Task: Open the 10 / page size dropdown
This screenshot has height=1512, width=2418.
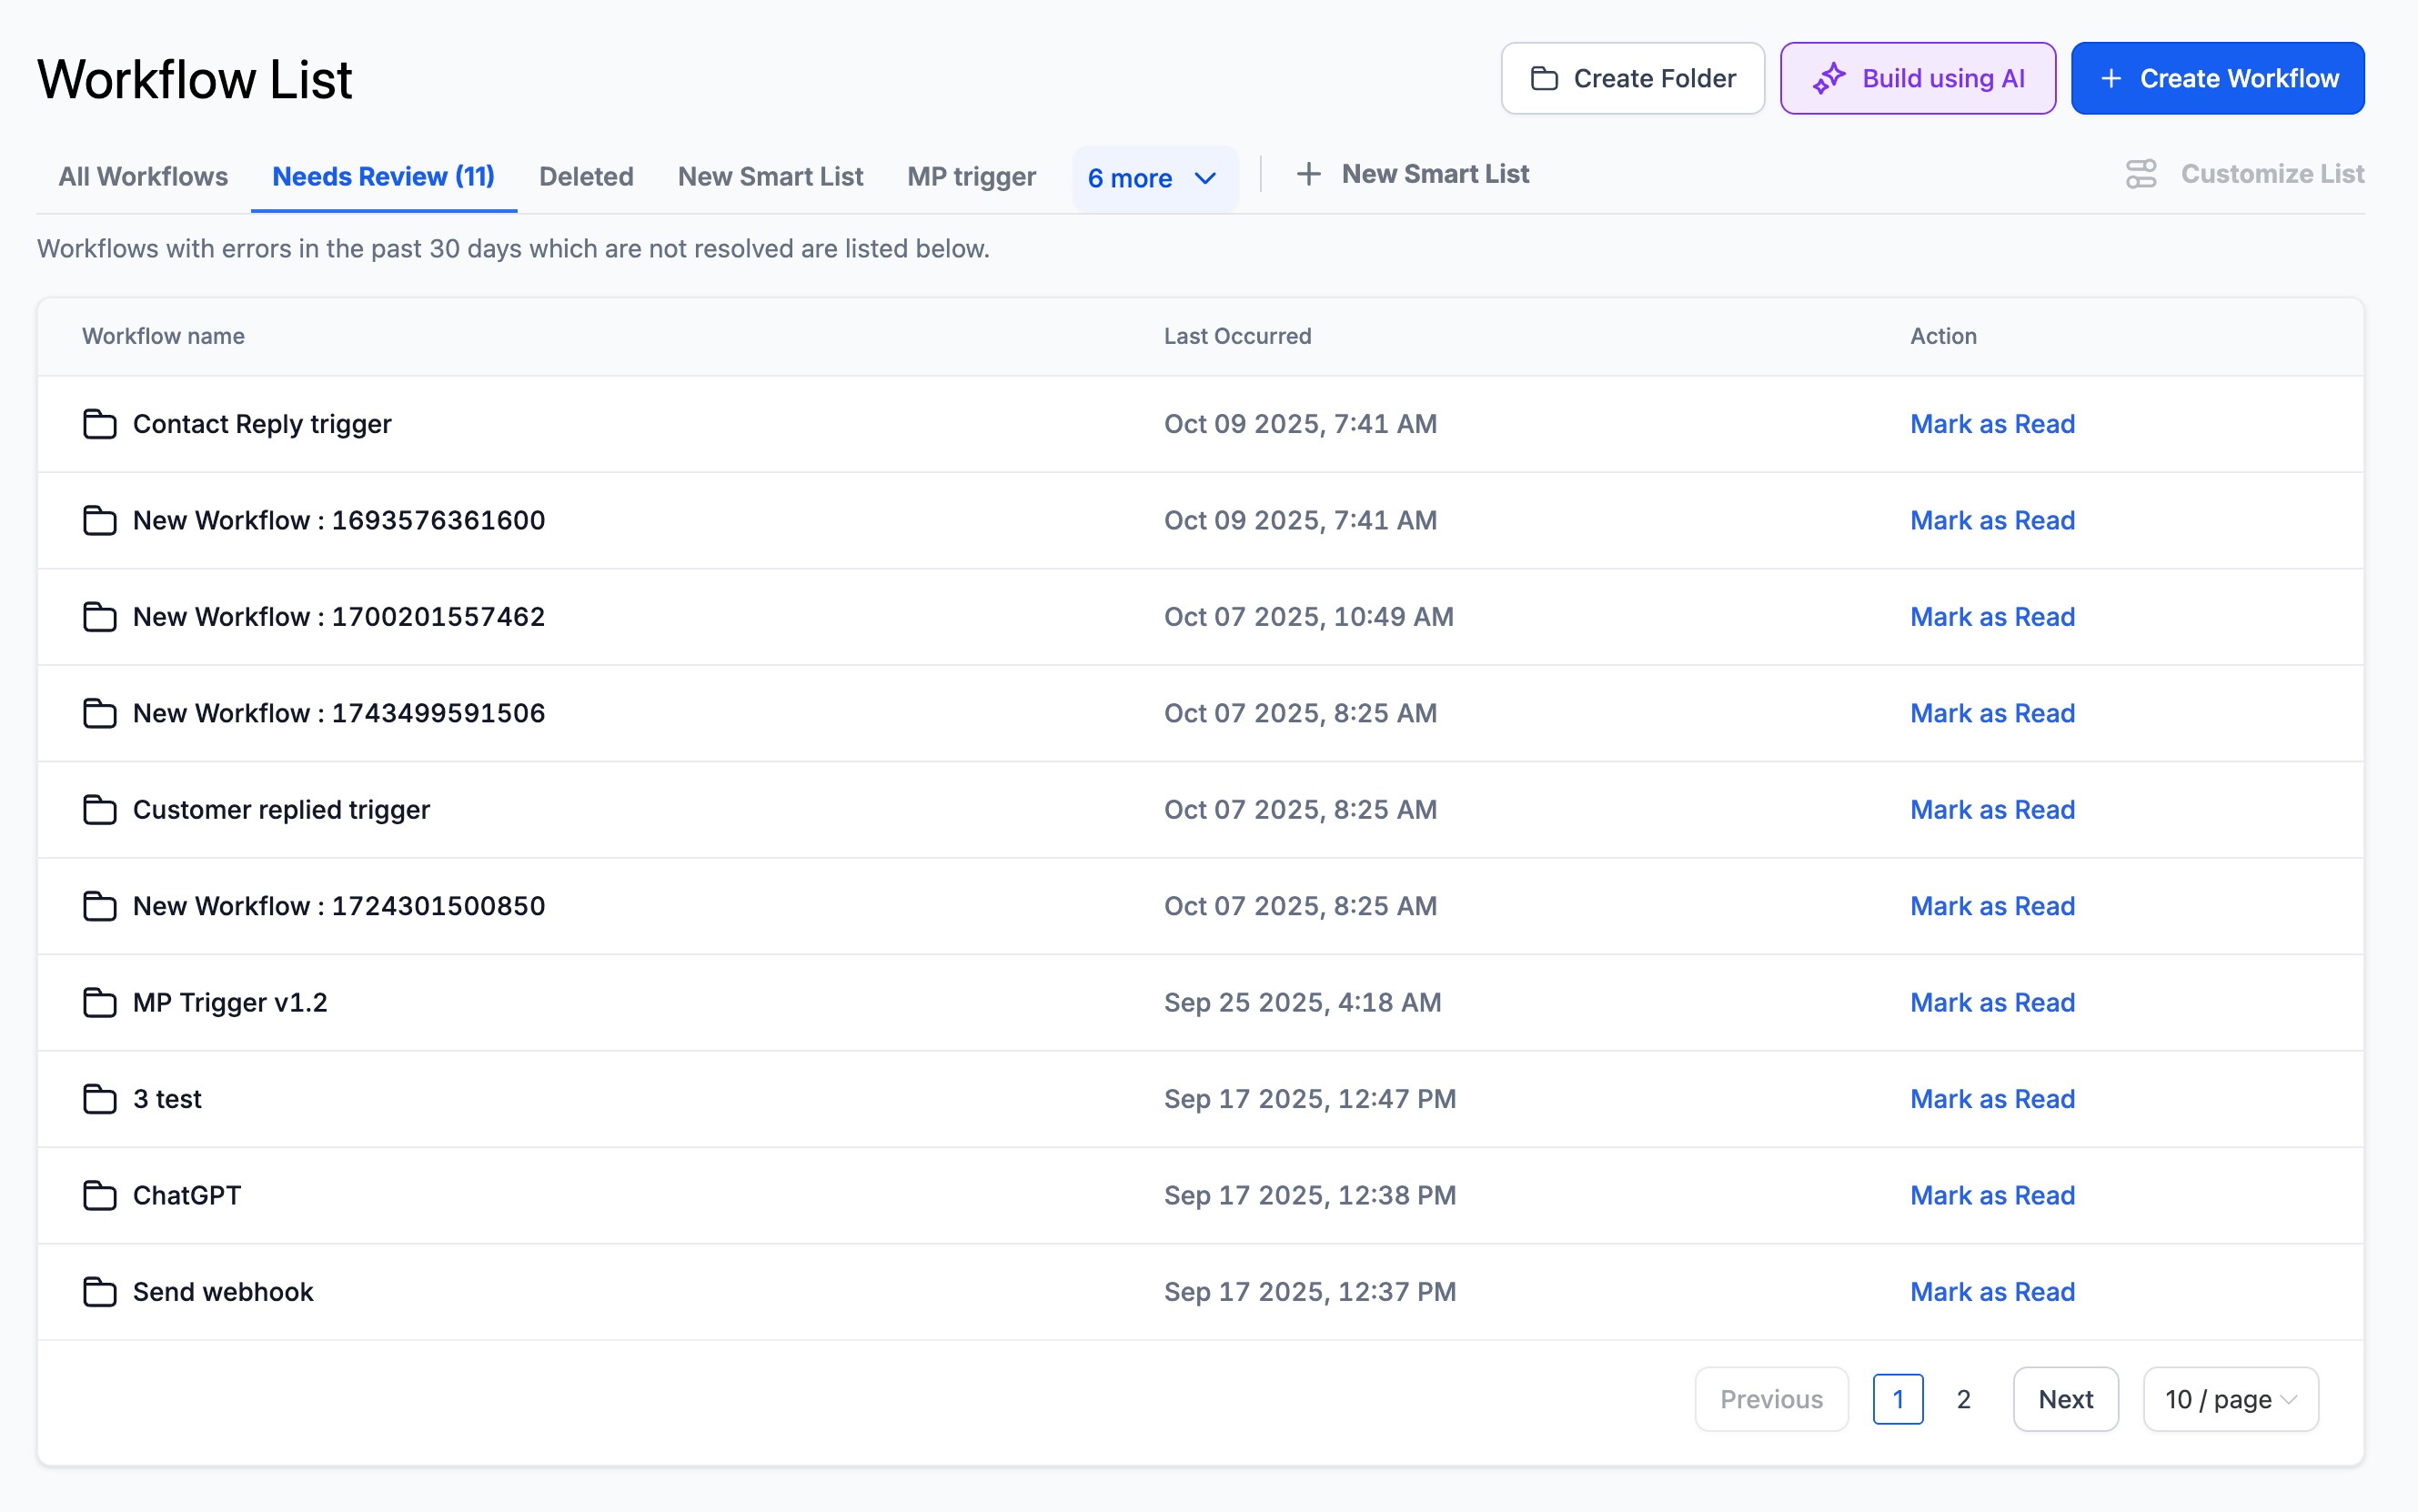Action: [2230, 1399]
